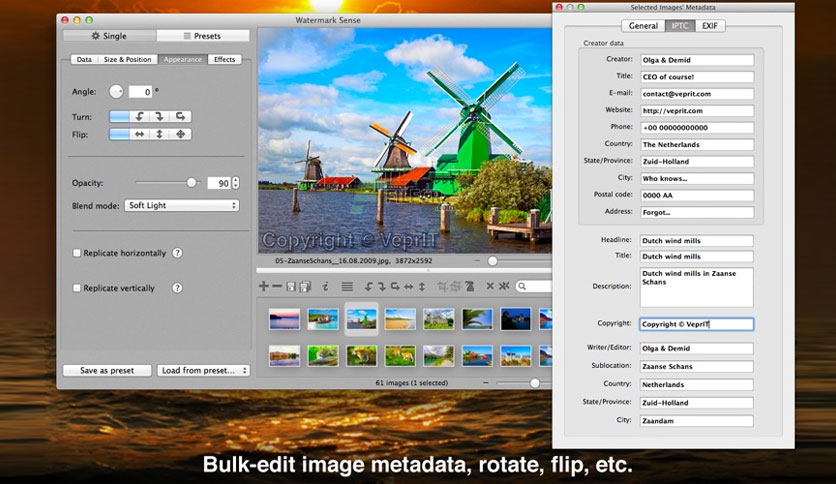Screen dimensions: 836x484
Task: Click the E-mail field contact@veprit.com
Action: click(x=697, y=94)
